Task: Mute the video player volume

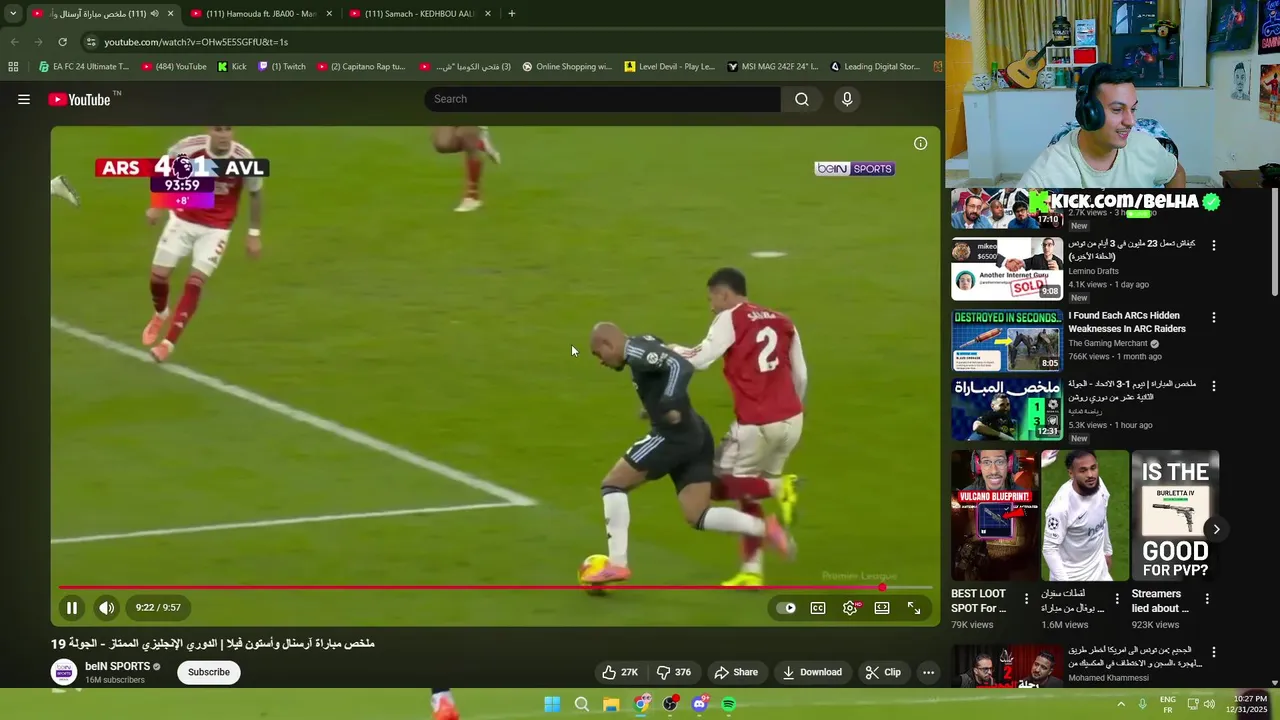Action: tap(106, 607)
